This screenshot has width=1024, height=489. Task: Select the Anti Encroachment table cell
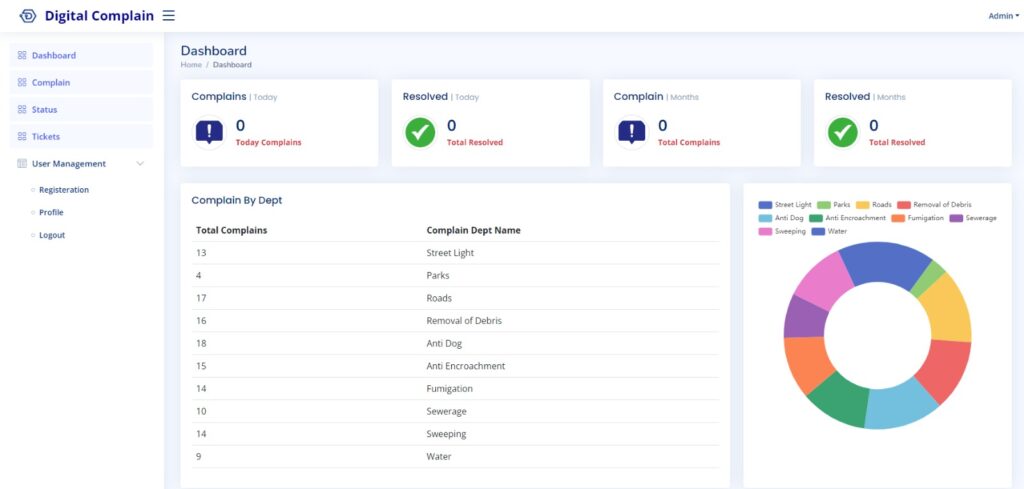pos(466,366)
